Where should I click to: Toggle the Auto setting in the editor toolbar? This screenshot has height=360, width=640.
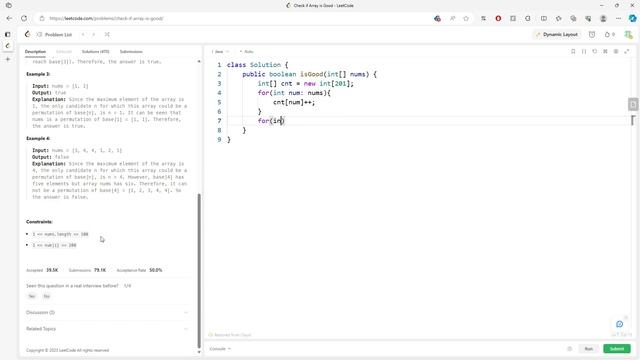[x=247, y=52]
